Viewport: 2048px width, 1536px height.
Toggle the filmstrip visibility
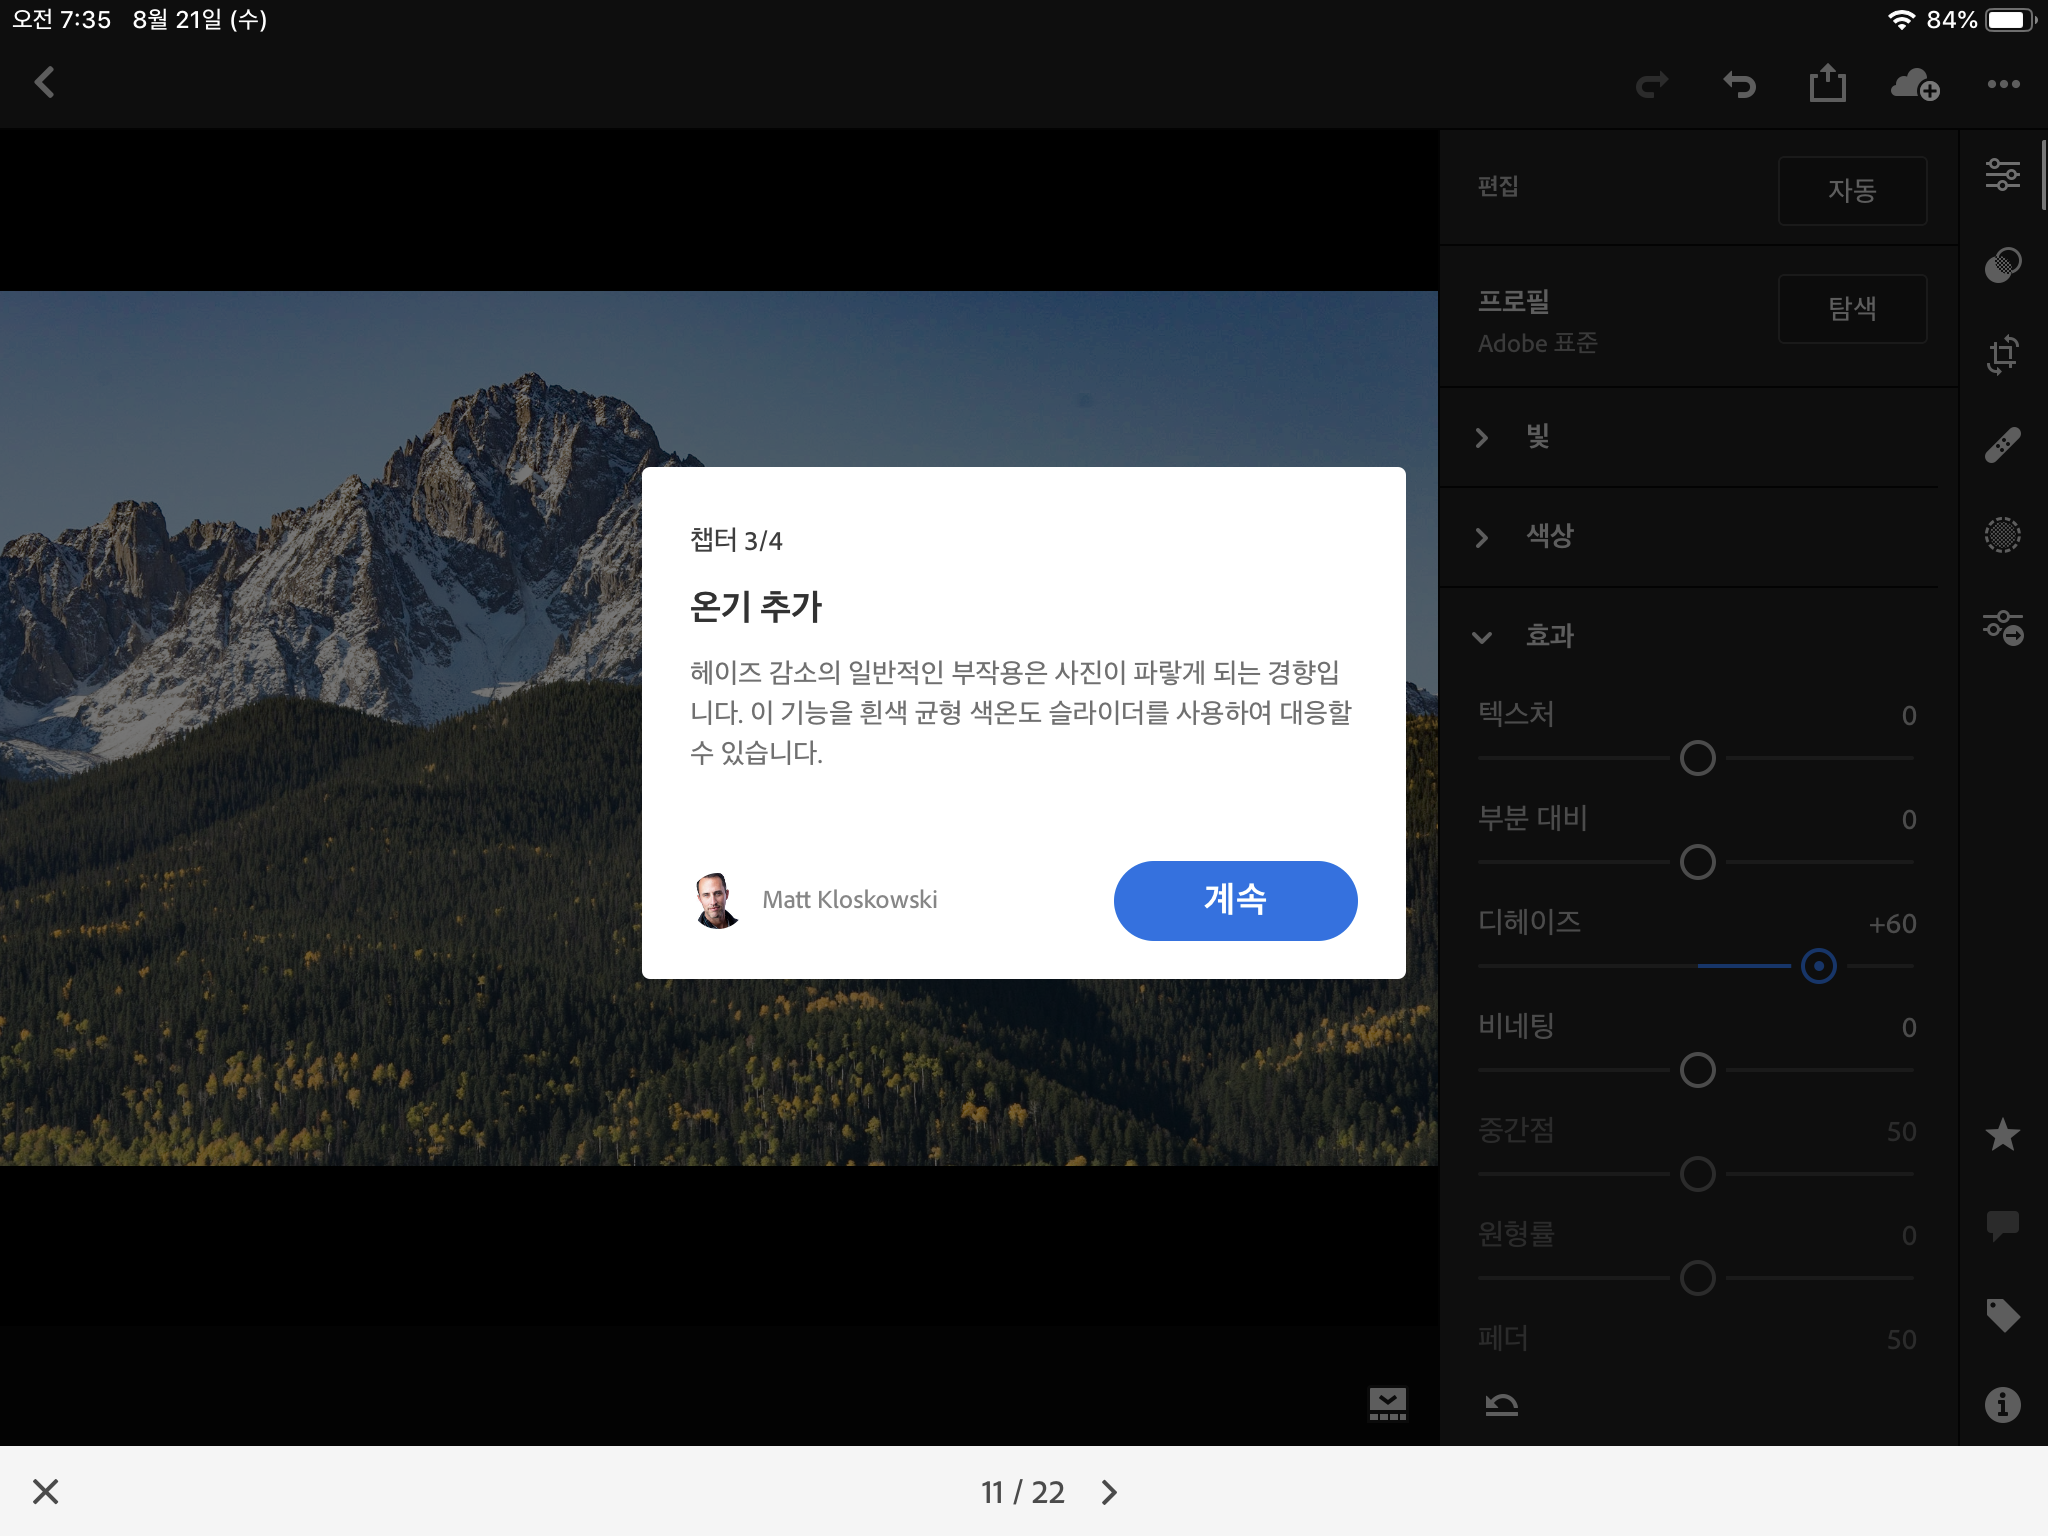coord(1388,1404)
